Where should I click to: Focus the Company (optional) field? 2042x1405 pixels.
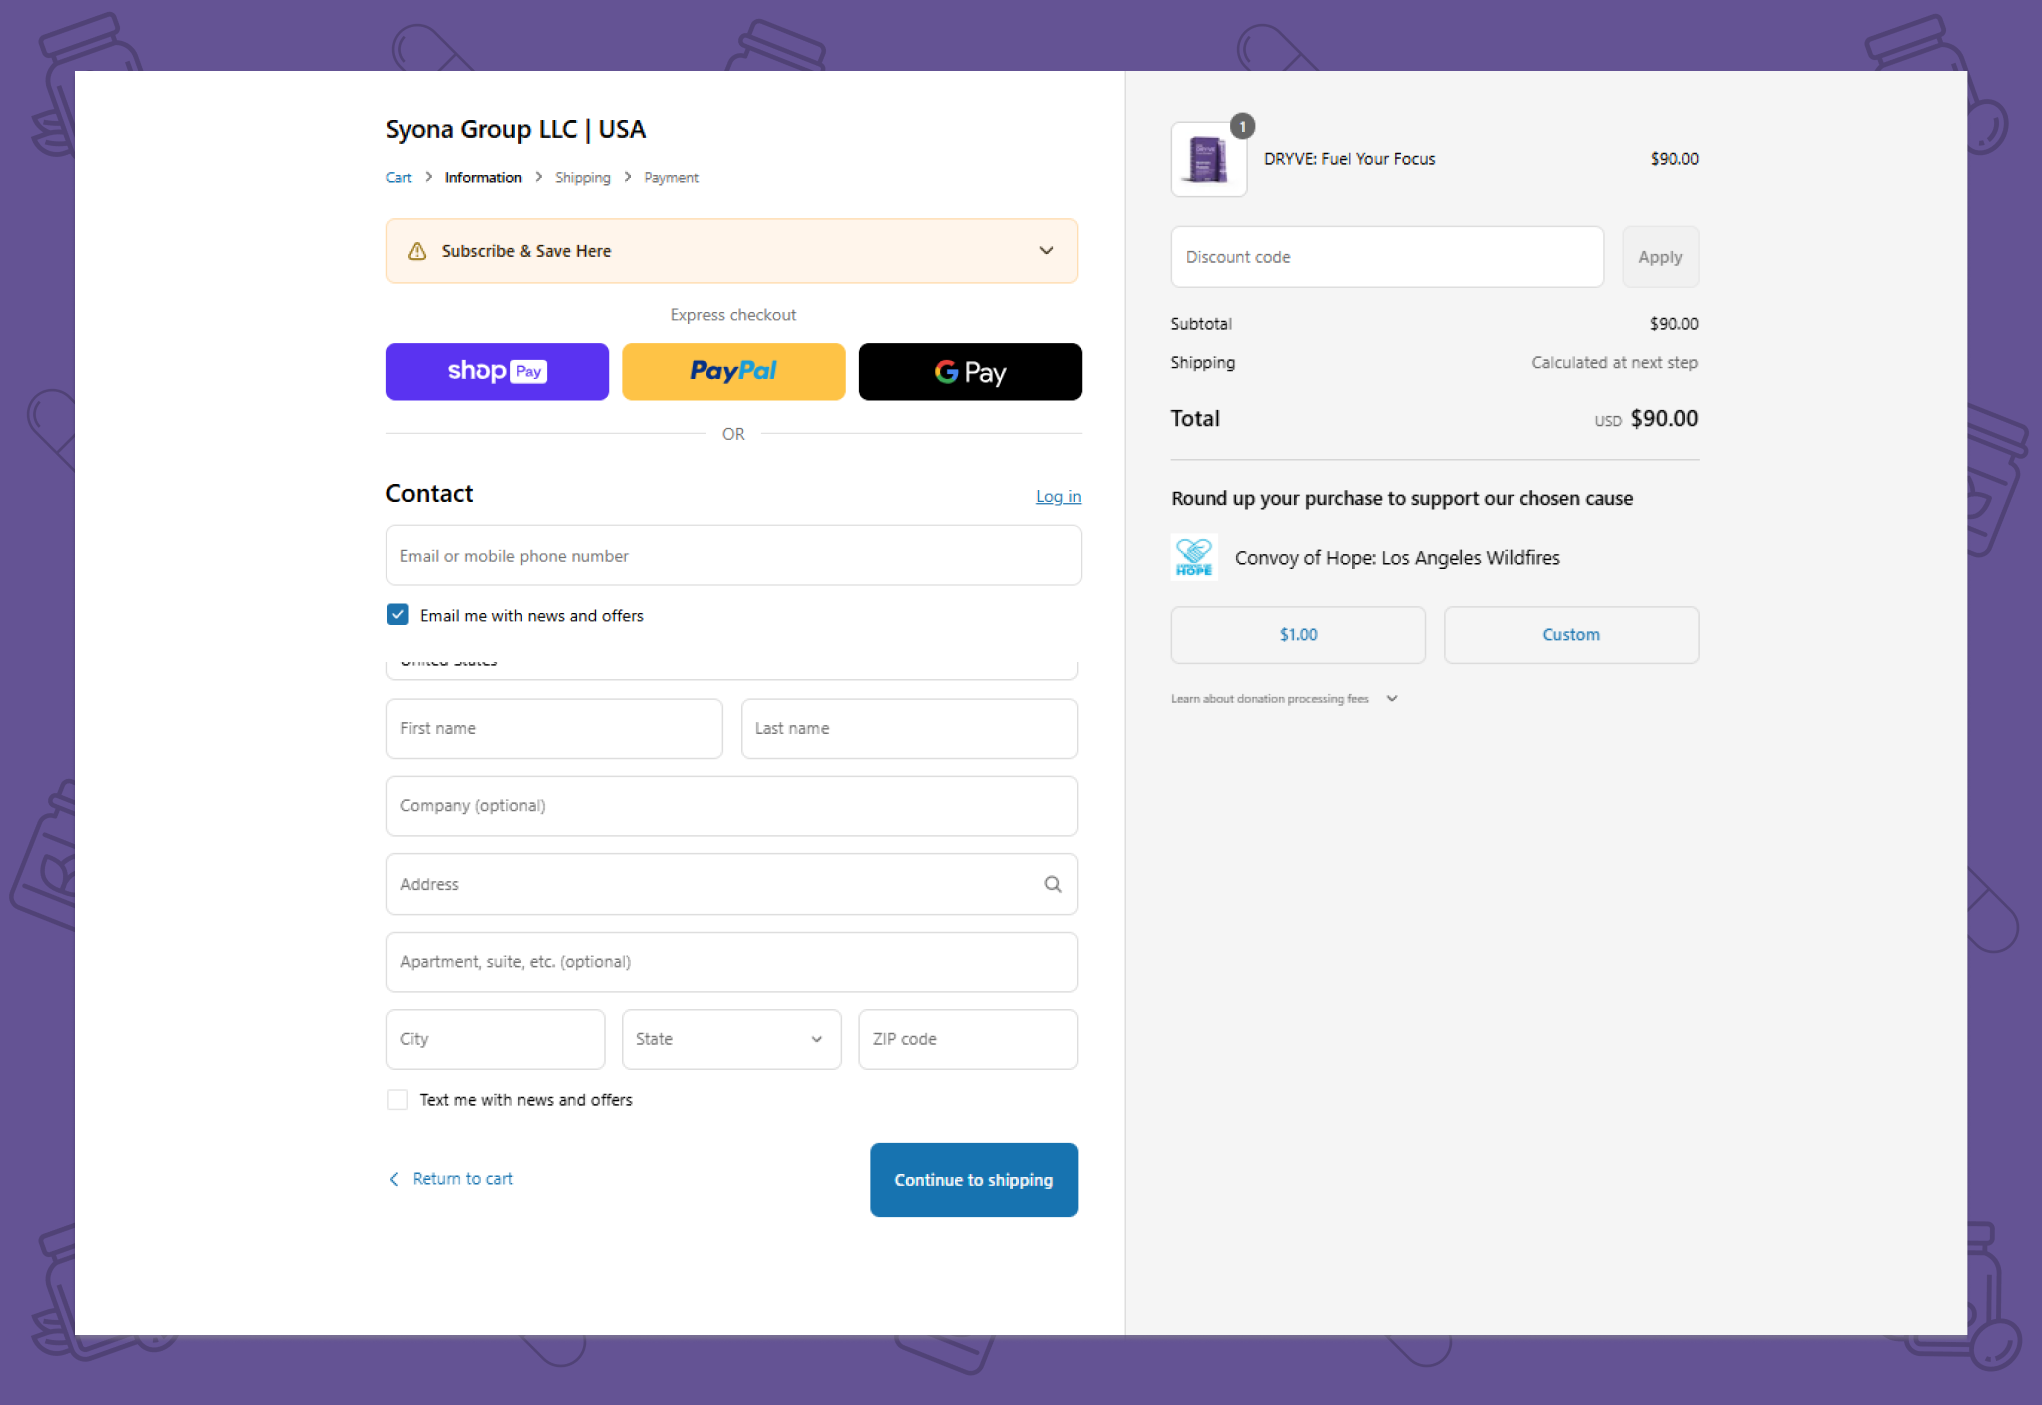tap(731, 806)
